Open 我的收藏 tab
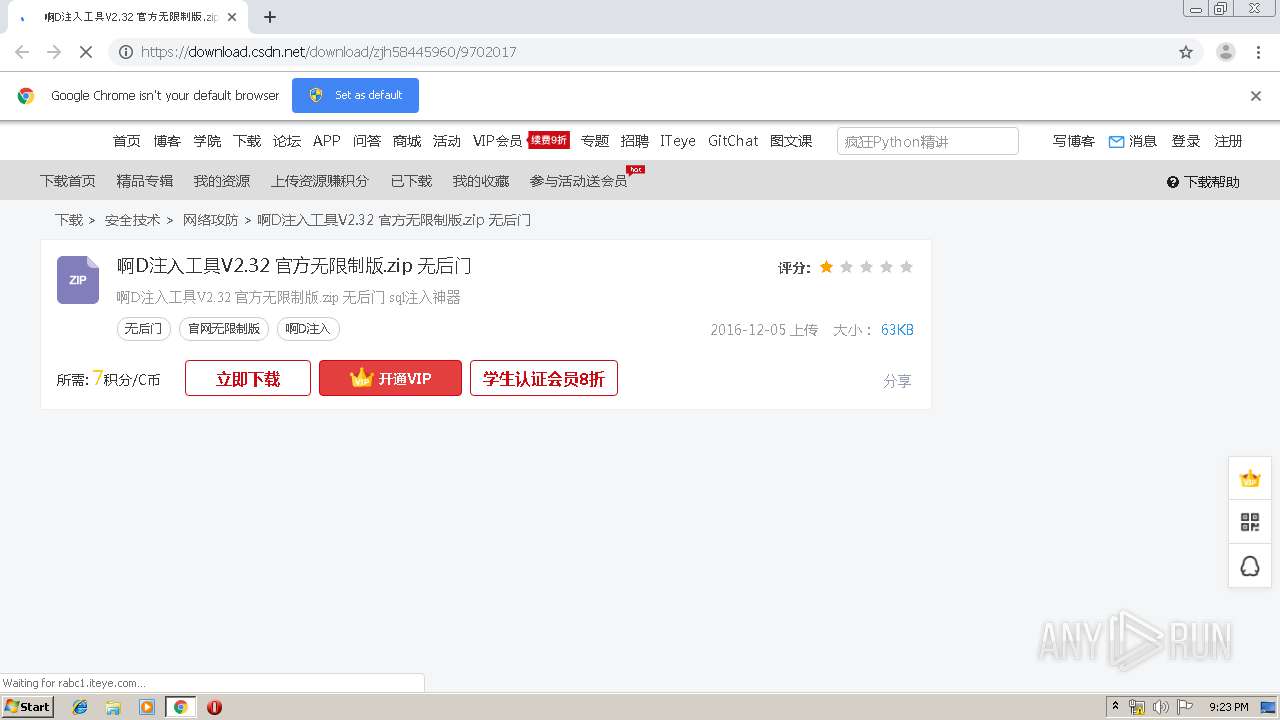 pos(481,181)
